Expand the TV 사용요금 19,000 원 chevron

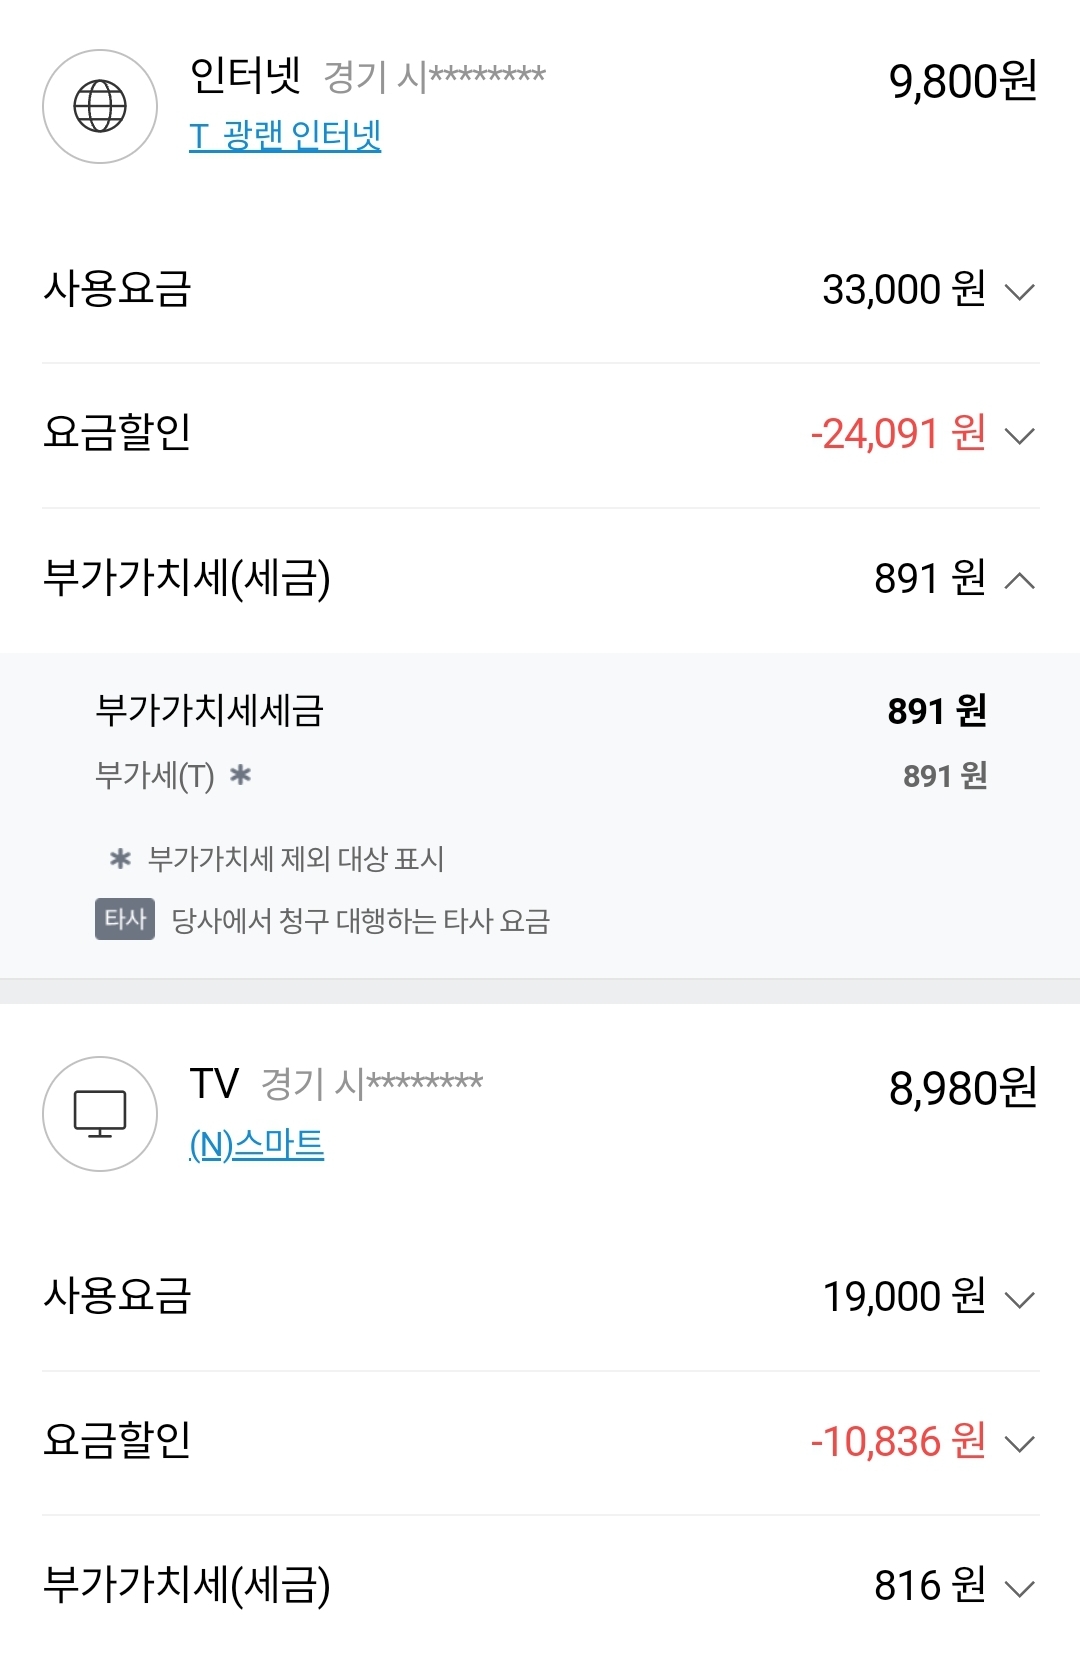tap(1019, 1299)
